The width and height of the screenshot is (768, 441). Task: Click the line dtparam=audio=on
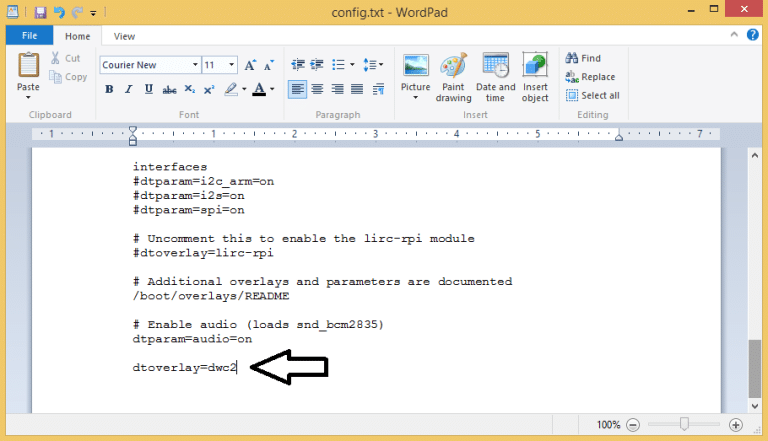[x=192, y=339]
